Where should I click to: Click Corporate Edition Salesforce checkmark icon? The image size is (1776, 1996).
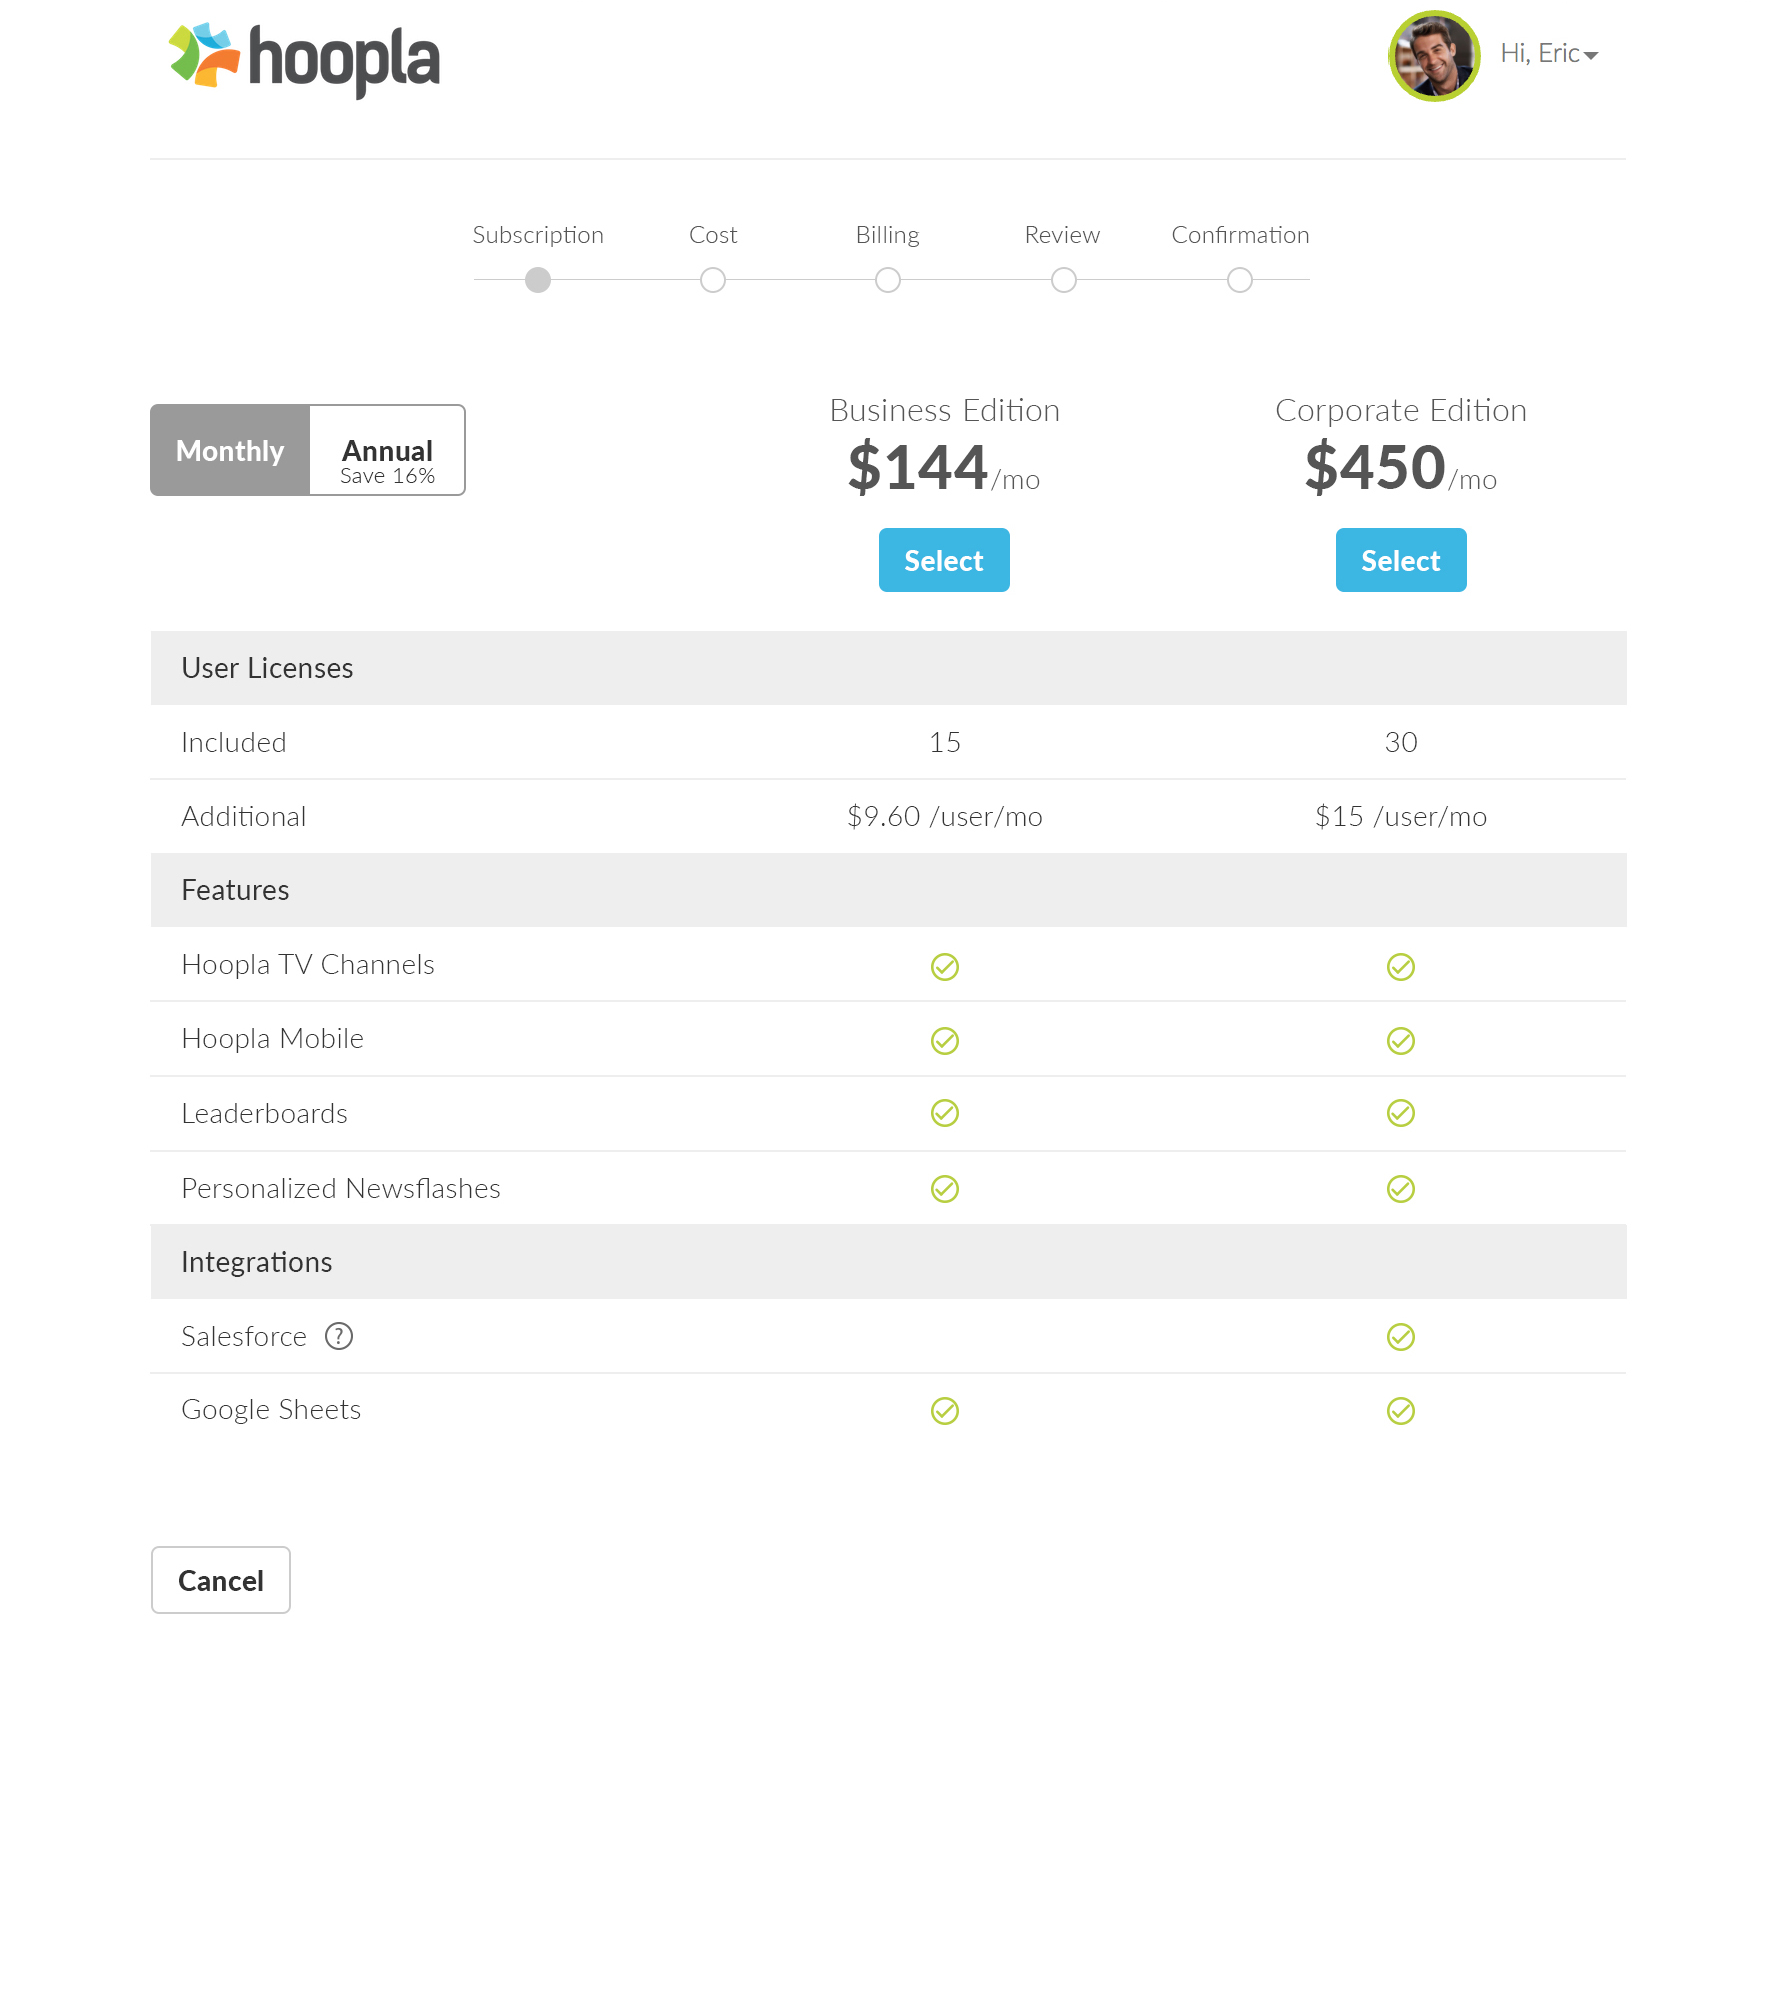click(1401, 1337)
